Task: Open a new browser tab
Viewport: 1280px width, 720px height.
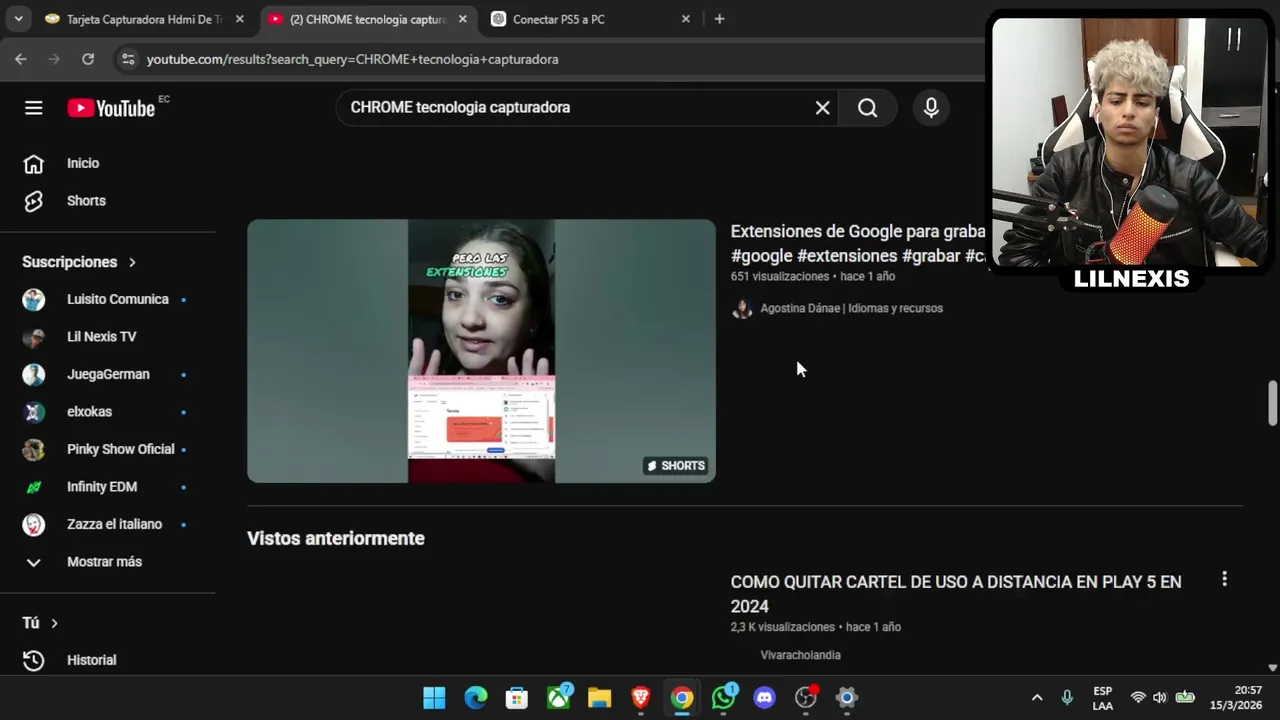Action: point(719,19)
